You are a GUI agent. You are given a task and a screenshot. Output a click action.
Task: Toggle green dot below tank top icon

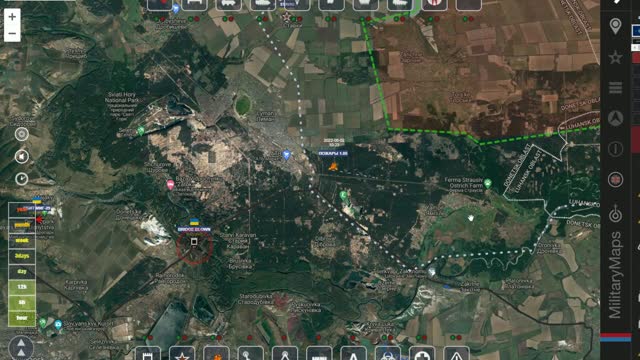(x=259, y=19)
